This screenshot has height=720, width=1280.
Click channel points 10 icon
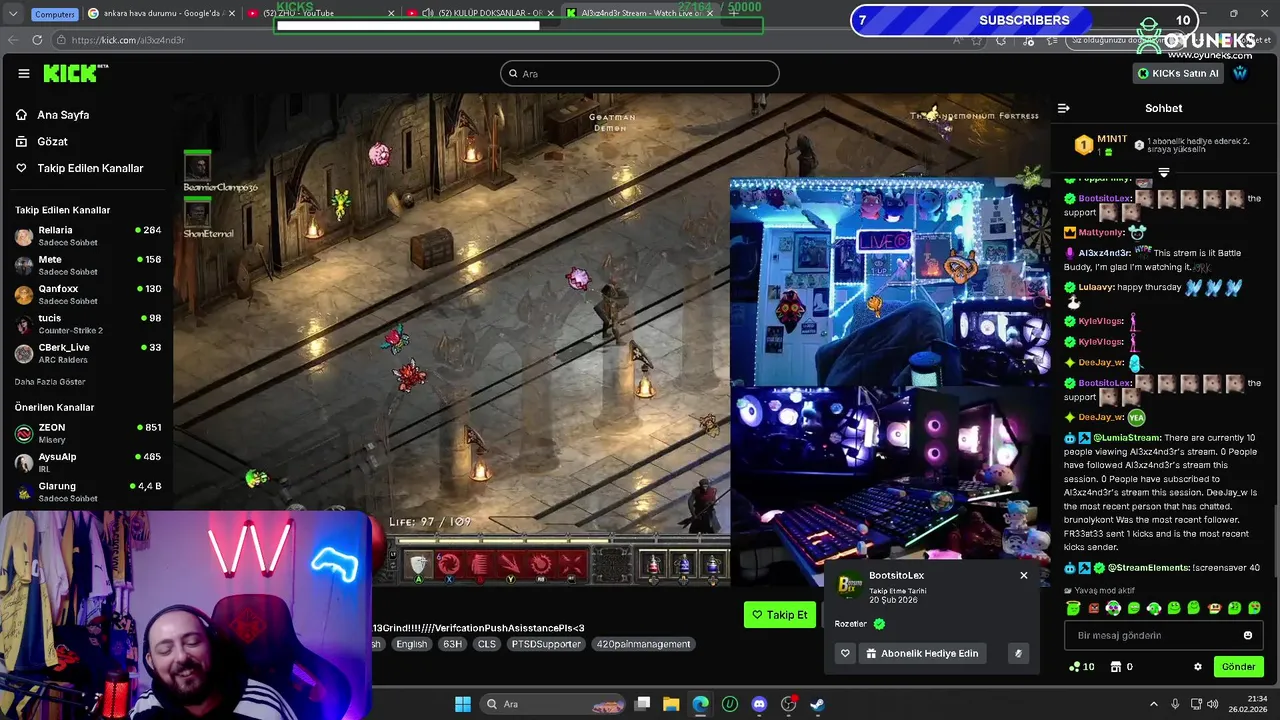[x=1081, y=666]
